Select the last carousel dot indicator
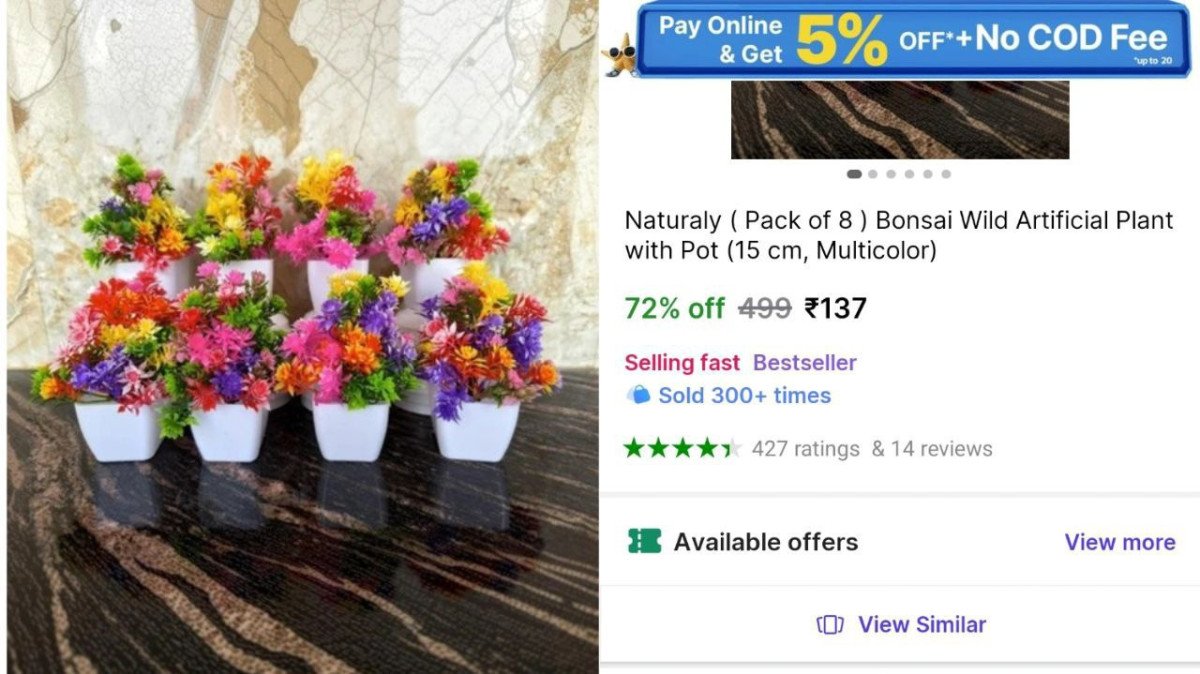 point(945,173)
